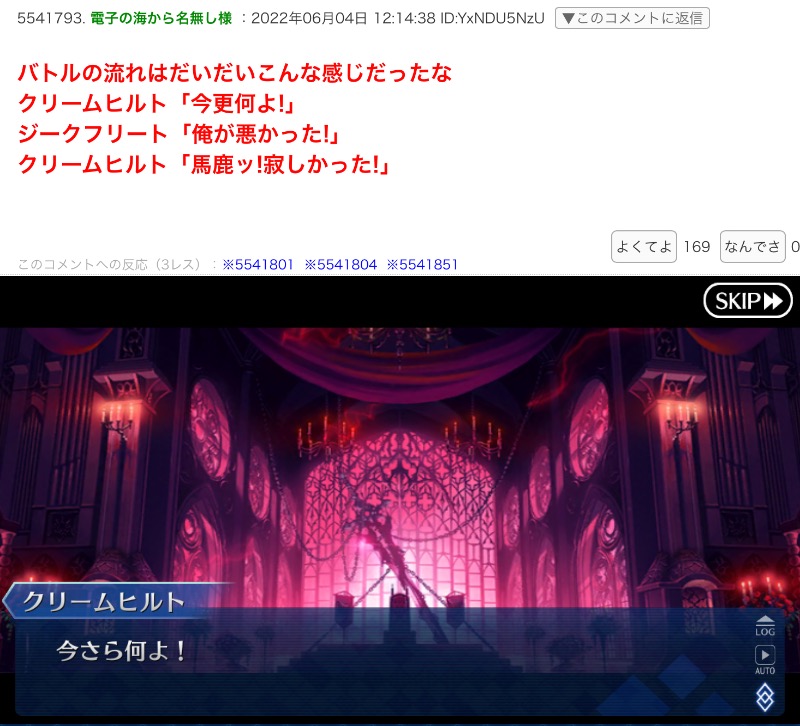Click the よくてよ vote button
The height and width of the screenshot is (726, 800).
(644, 246)
